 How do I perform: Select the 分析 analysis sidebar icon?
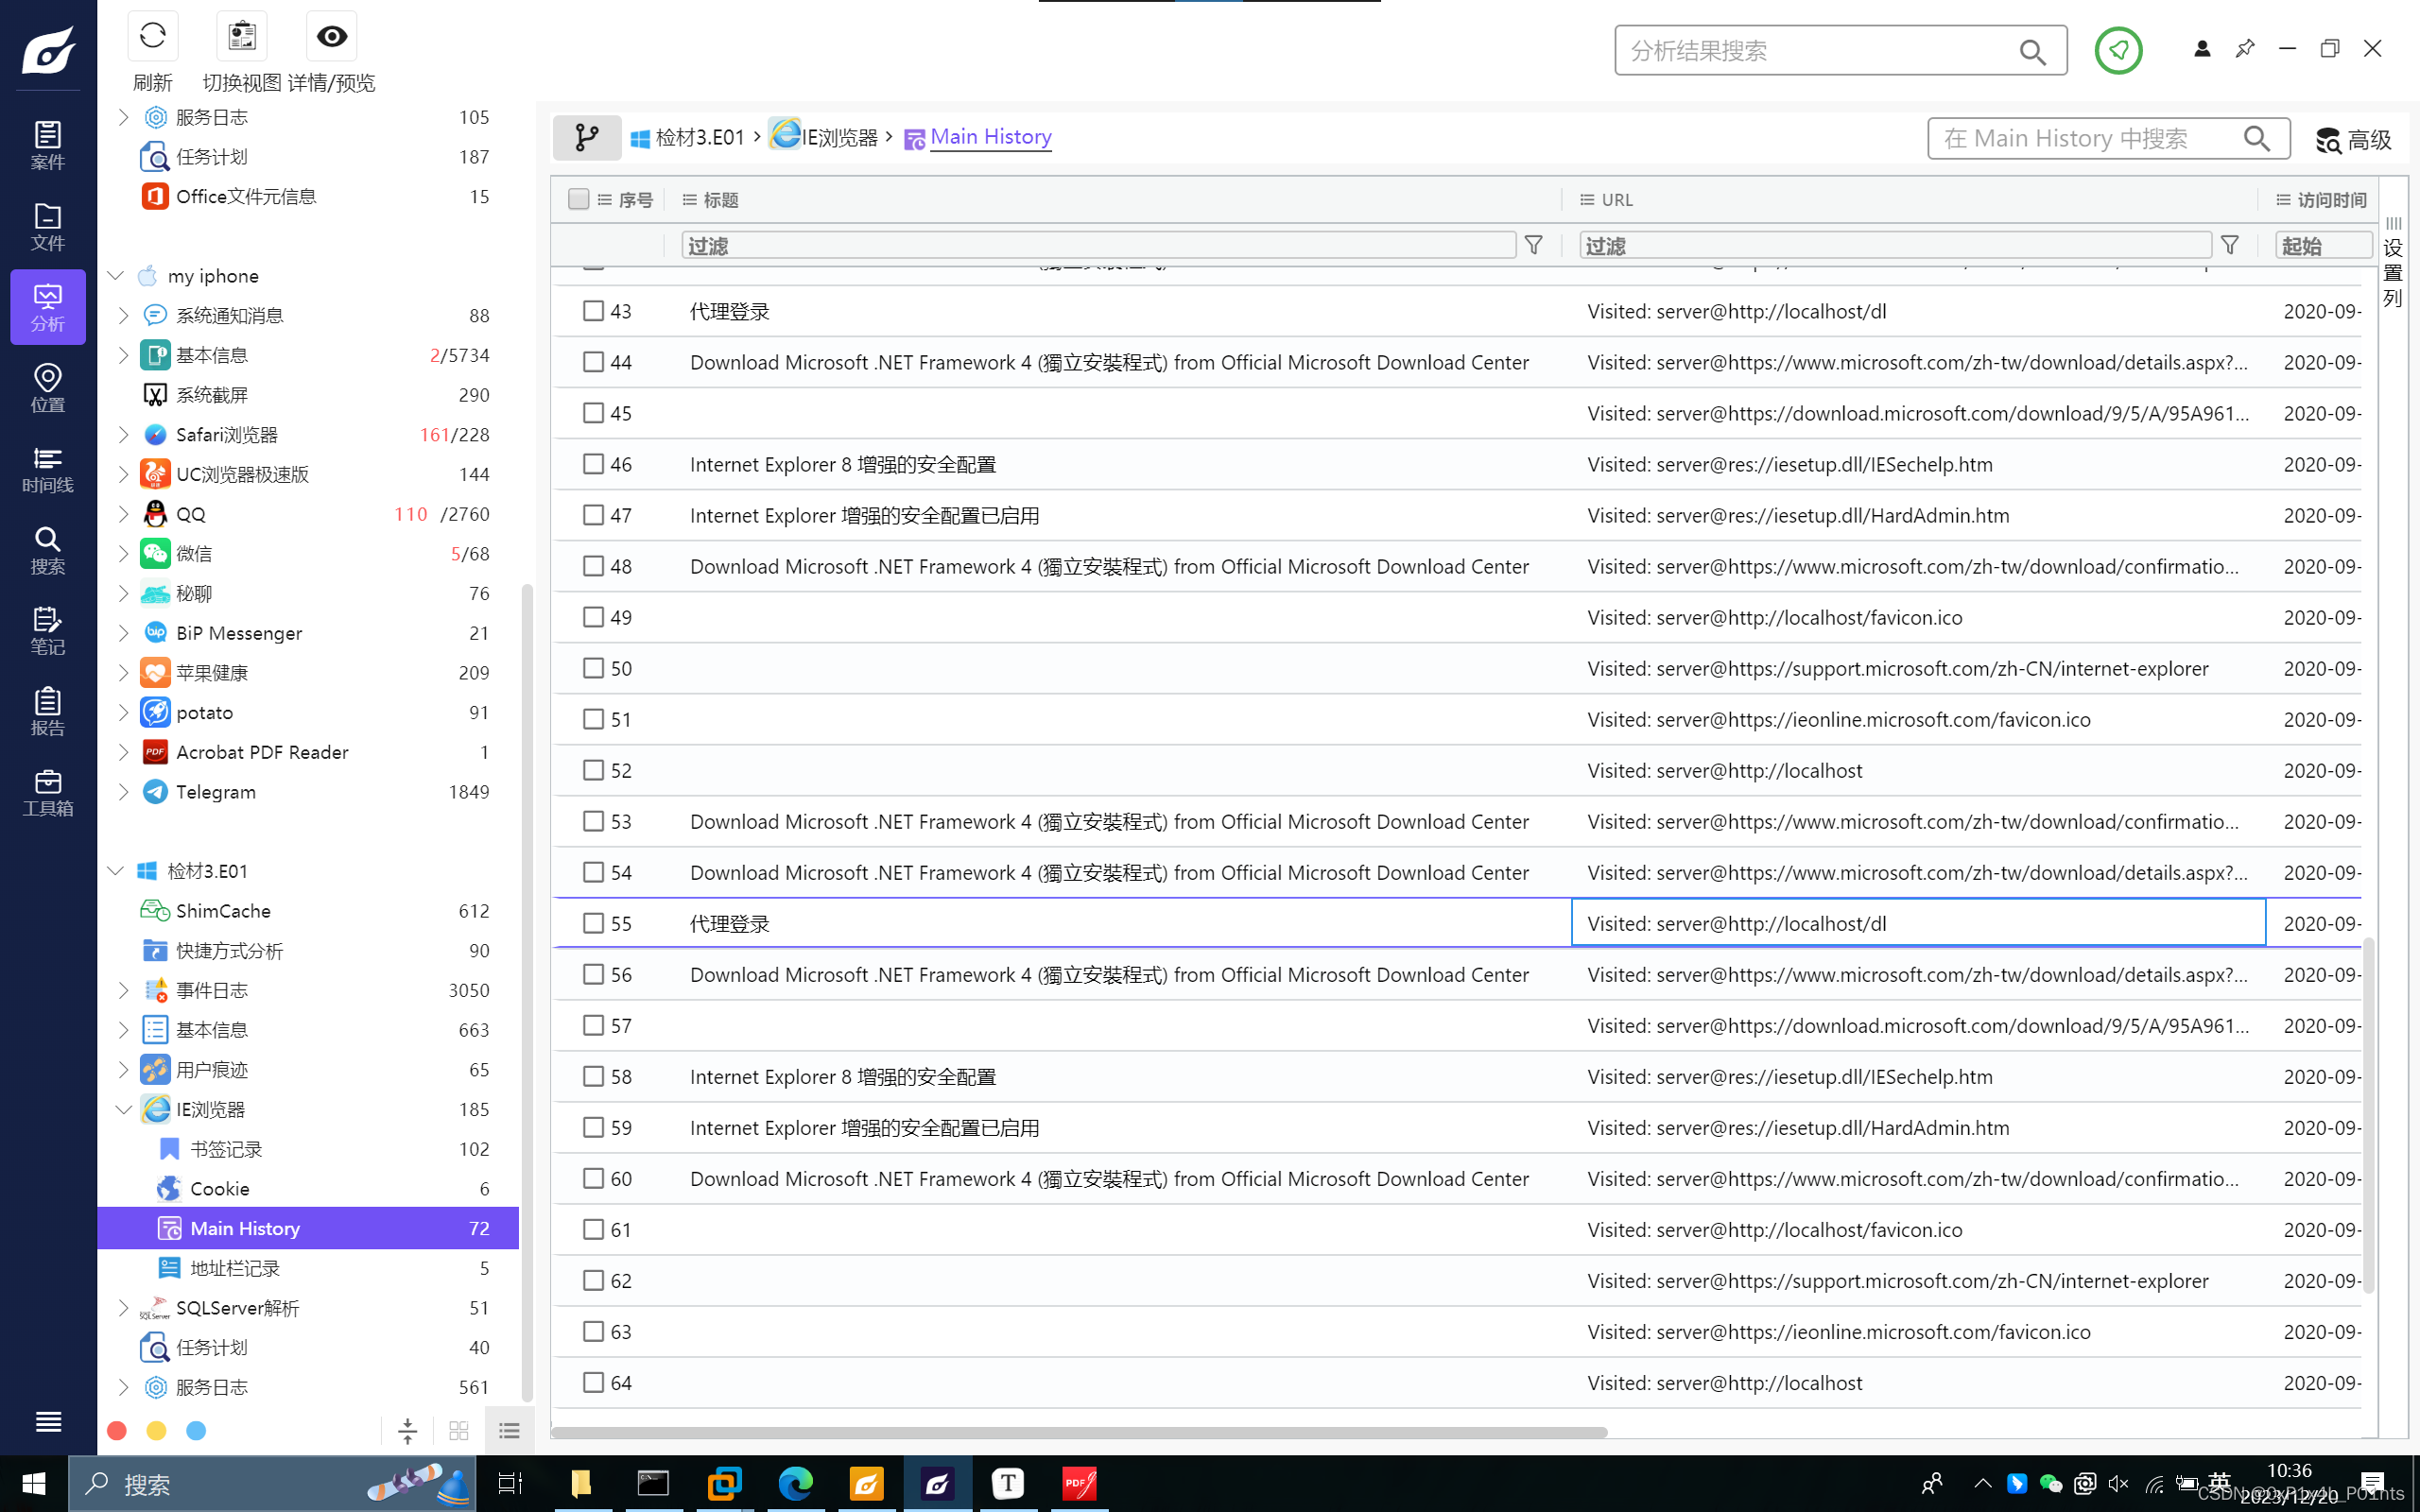[48, 307]
